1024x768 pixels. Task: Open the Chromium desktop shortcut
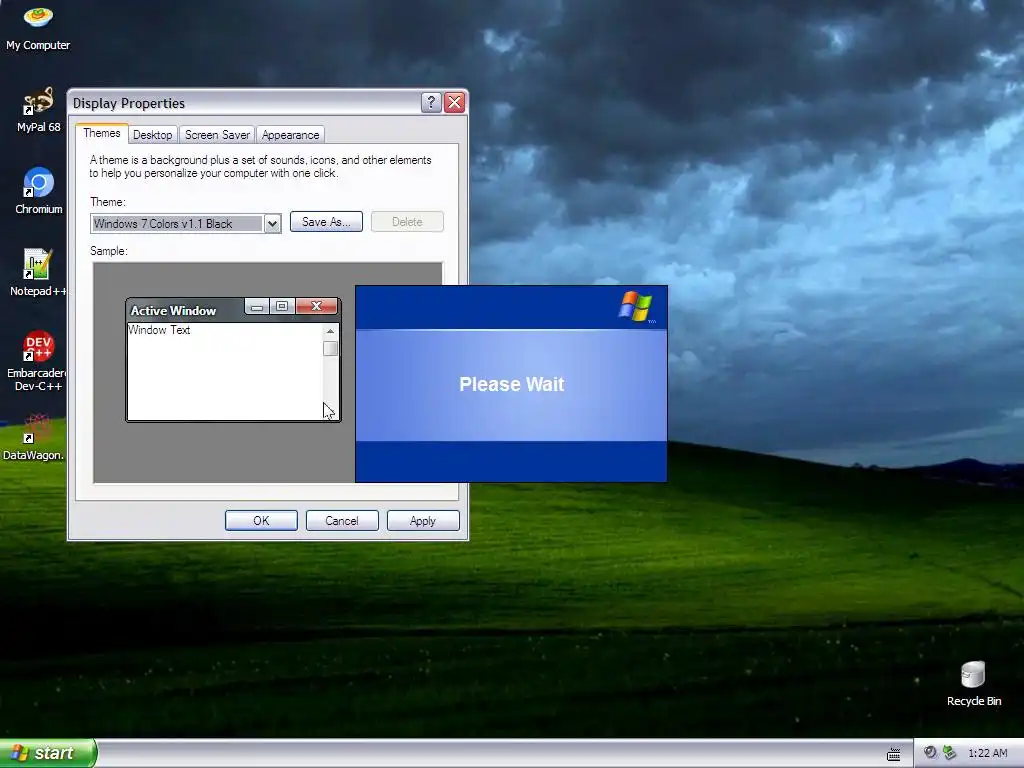tap(39, 191)
